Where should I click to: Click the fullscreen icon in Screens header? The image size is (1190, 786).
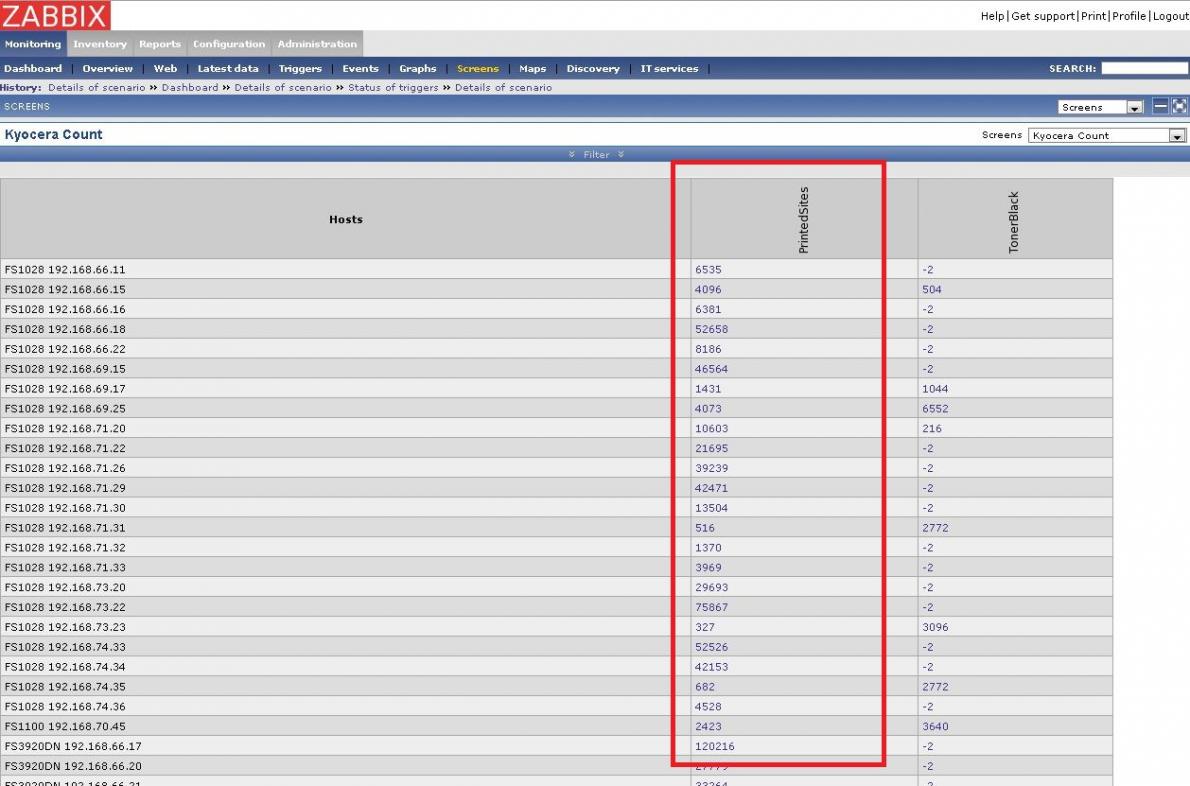point(1179,106)
